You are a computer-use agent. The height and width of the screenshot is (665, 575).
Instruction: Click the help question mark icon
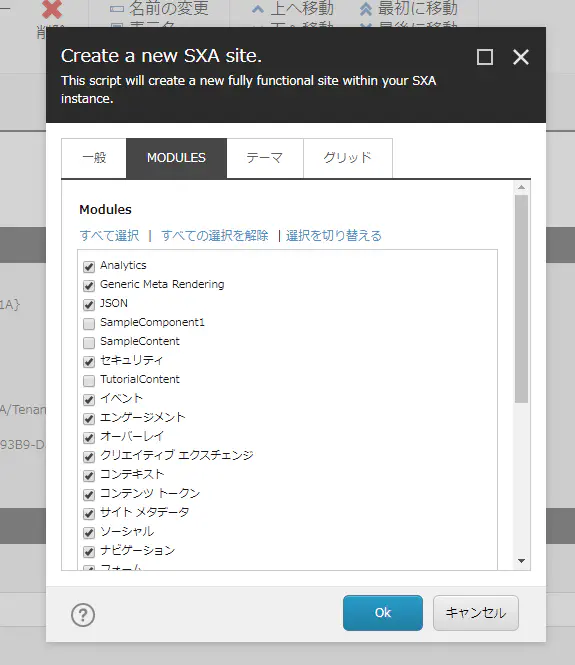(83, 615)
